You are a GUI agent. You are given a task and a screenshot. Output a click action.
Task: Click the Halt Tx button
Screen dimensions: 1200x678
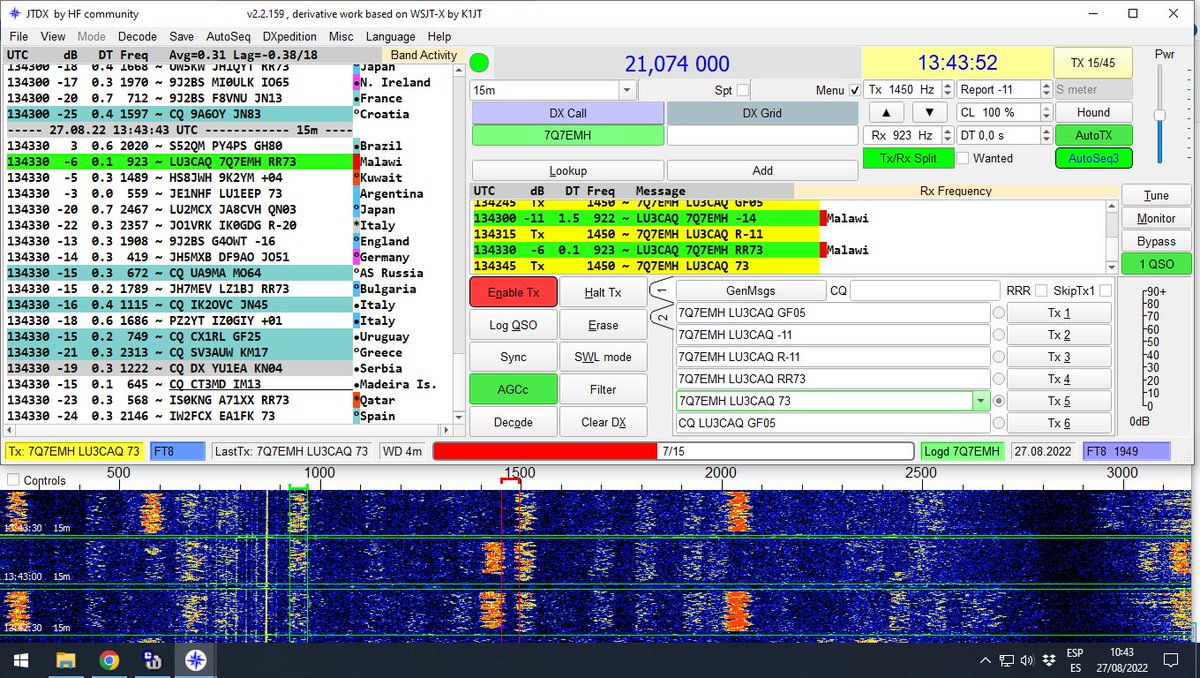603,292
